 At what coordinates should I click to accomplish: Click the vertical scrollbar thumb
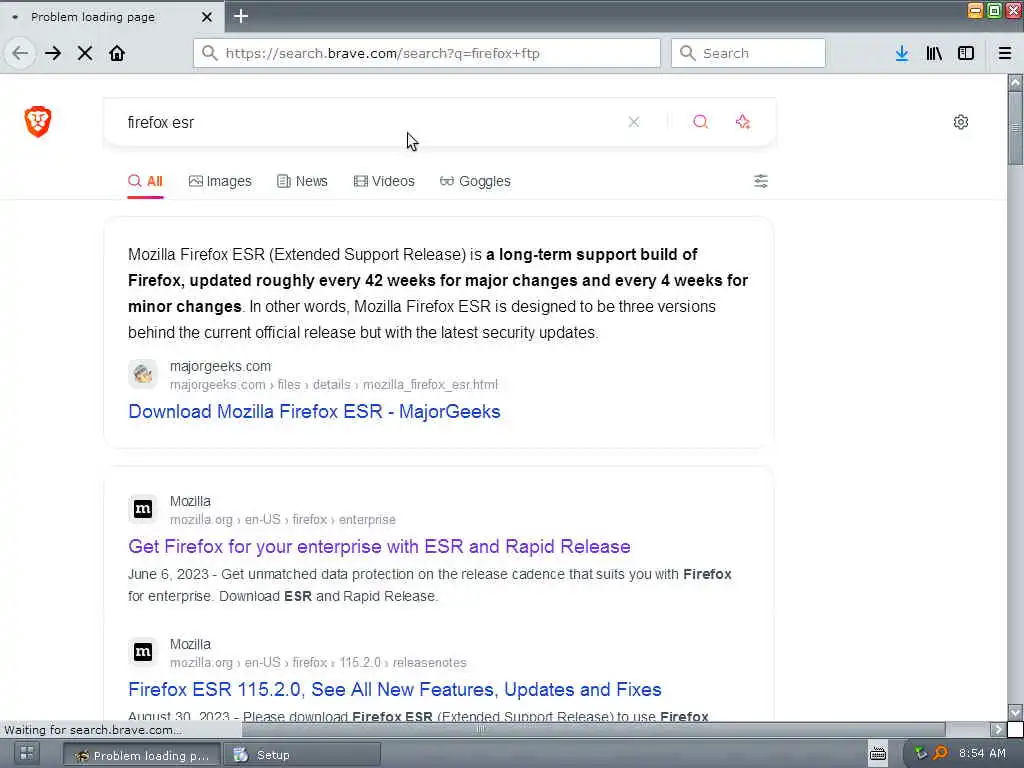pos(1015,128)
